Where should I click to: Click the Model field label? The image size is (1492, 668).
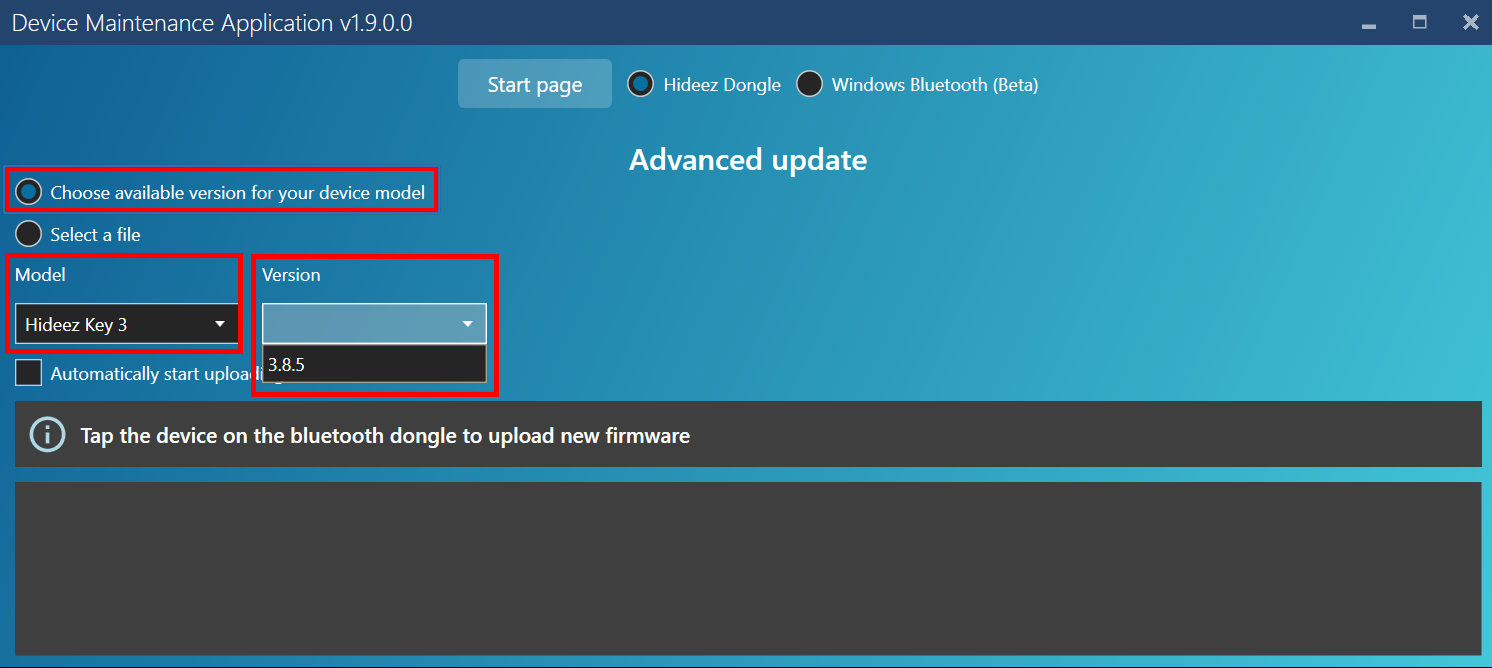(40, 275)
